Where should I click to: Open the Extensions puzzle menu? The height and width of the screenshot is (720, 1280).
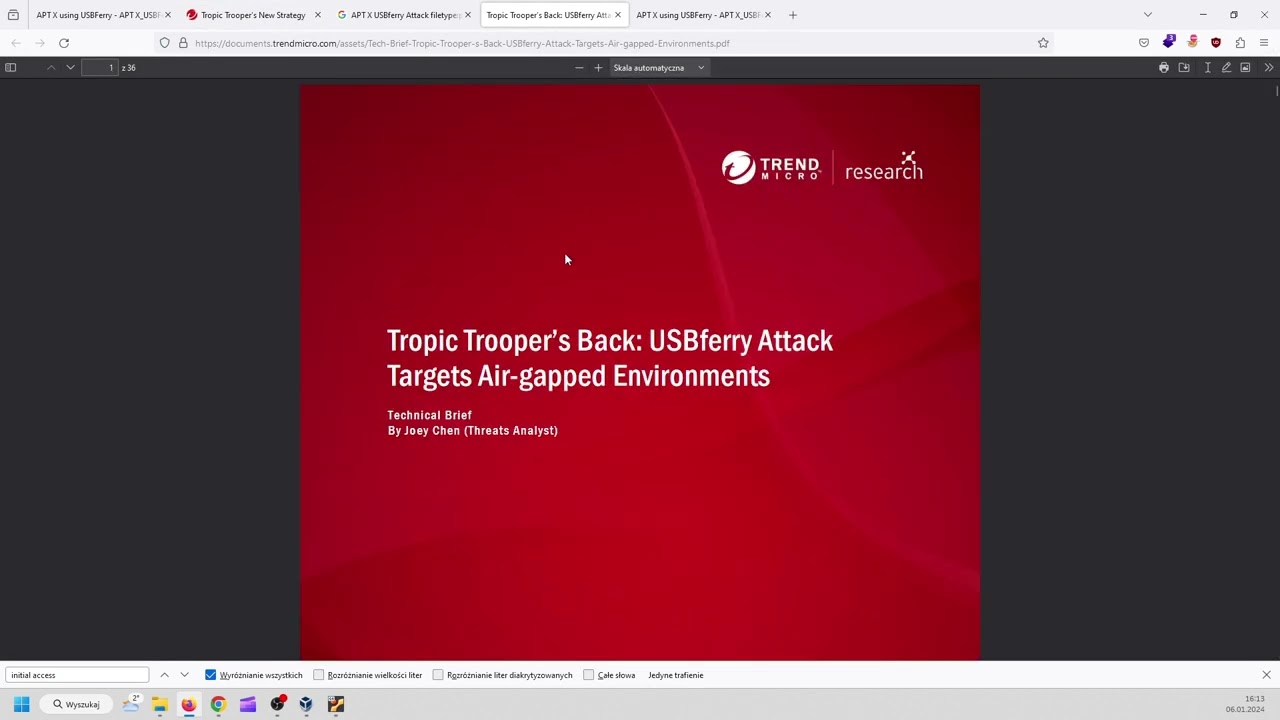point(1240,43)
